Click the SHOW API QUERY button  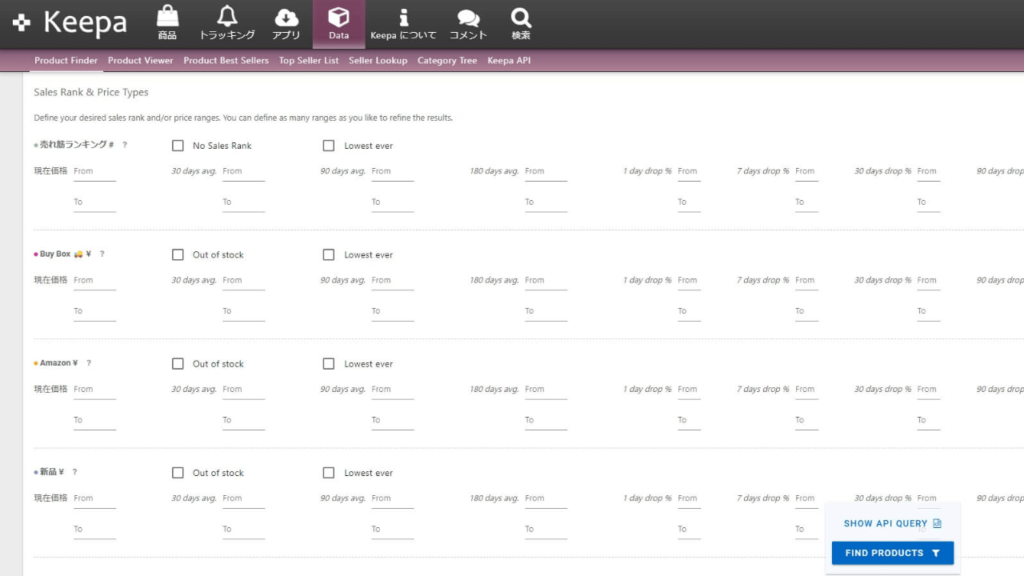[892, 523]
